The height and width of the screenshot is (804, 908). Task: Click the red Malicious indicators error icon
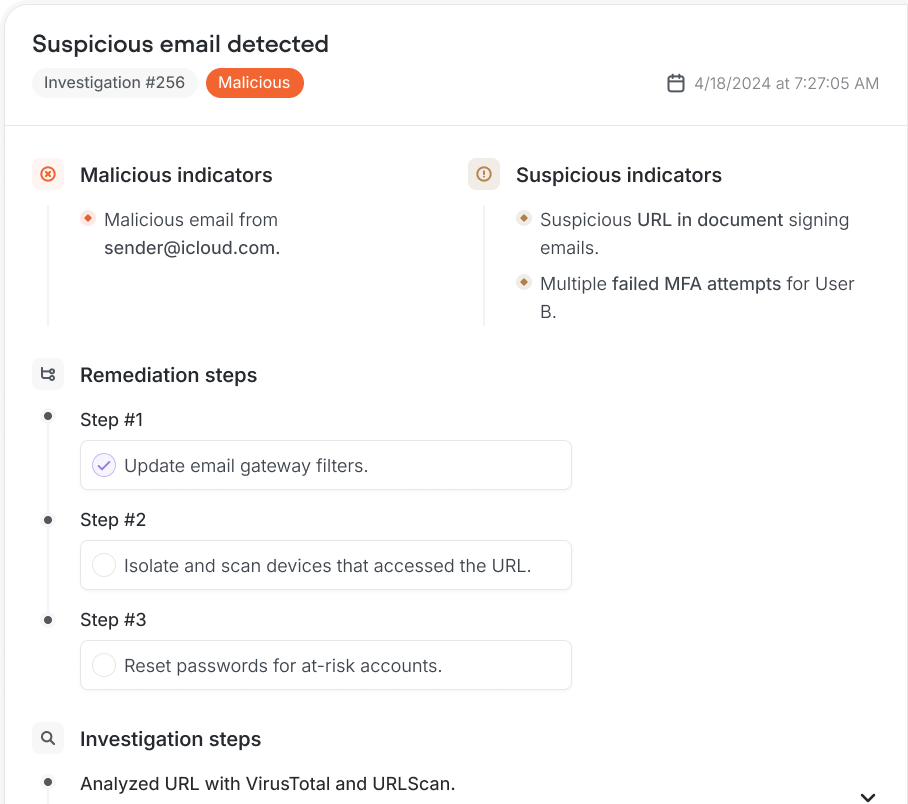point(48,174)
